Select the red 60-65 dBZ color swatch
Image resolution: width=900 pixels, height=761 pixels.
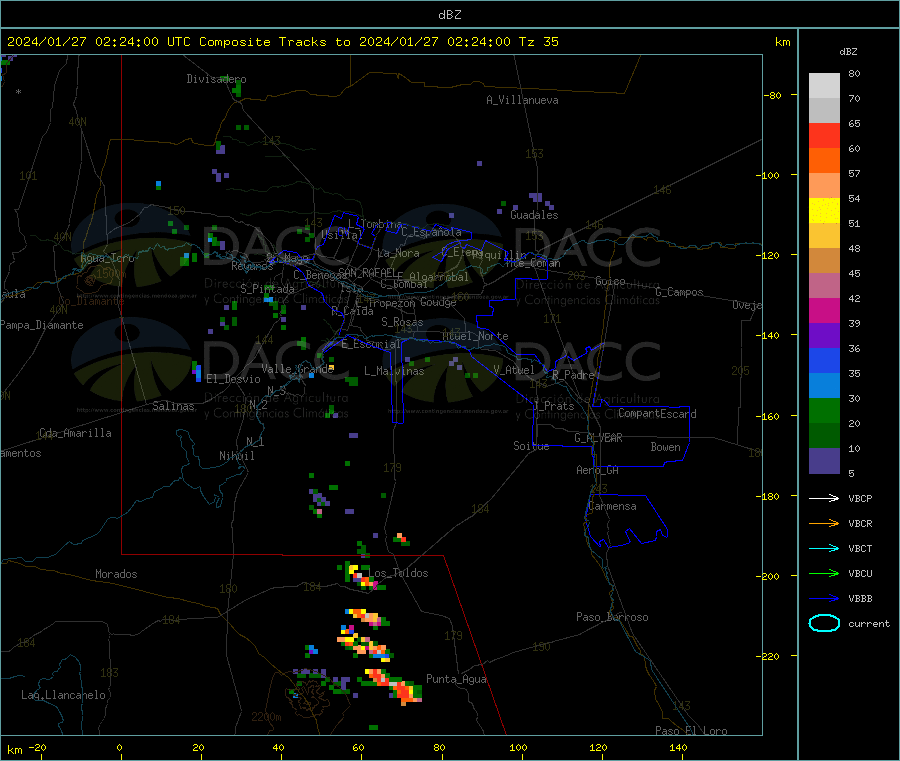pyautogui.click(x=824, y=135)
